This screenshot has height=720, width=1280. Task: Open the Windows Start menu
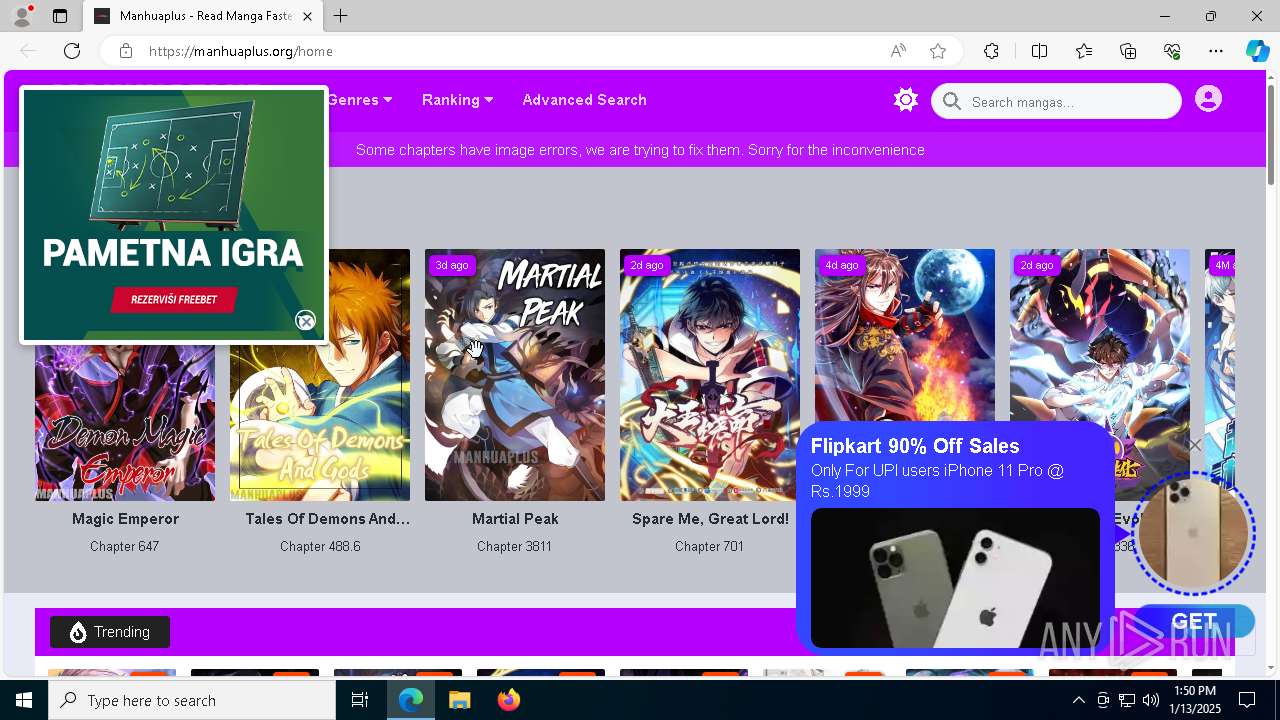24,700
